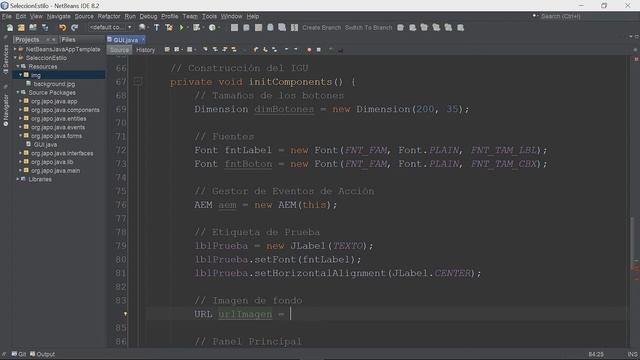Click the INS insert mode indicator

[632, 354]
